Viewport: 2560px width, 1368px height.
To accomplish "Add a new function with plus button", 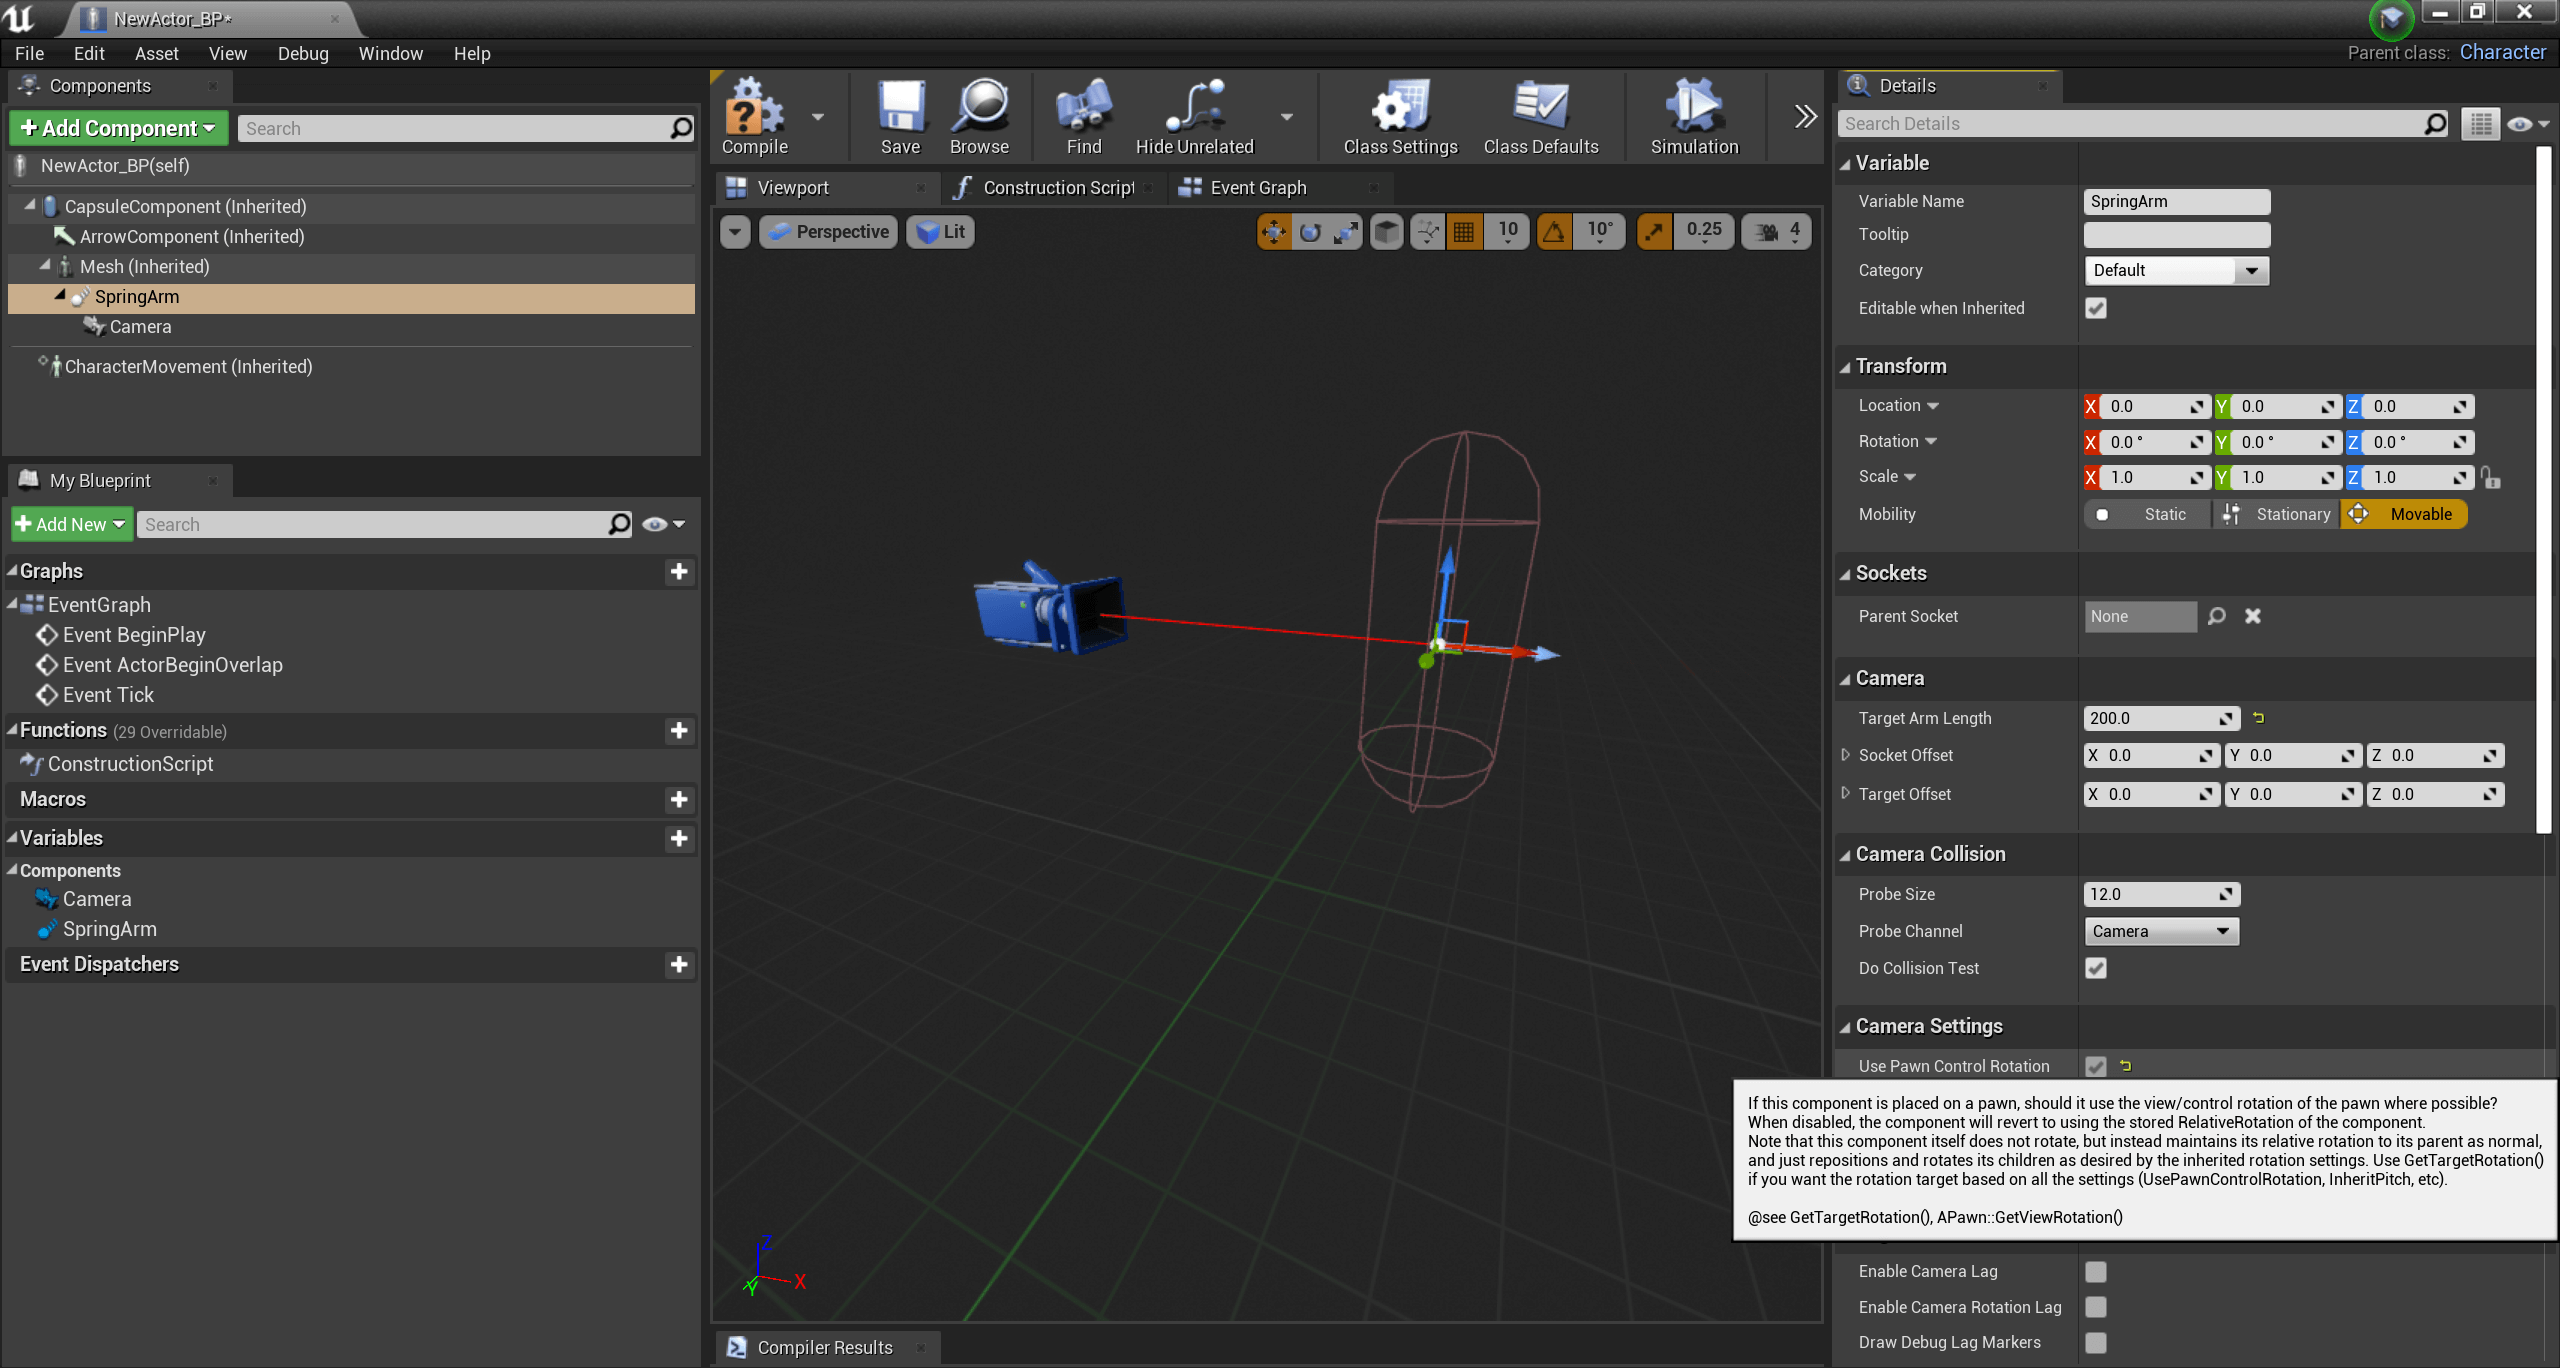I will coord(679,731).
